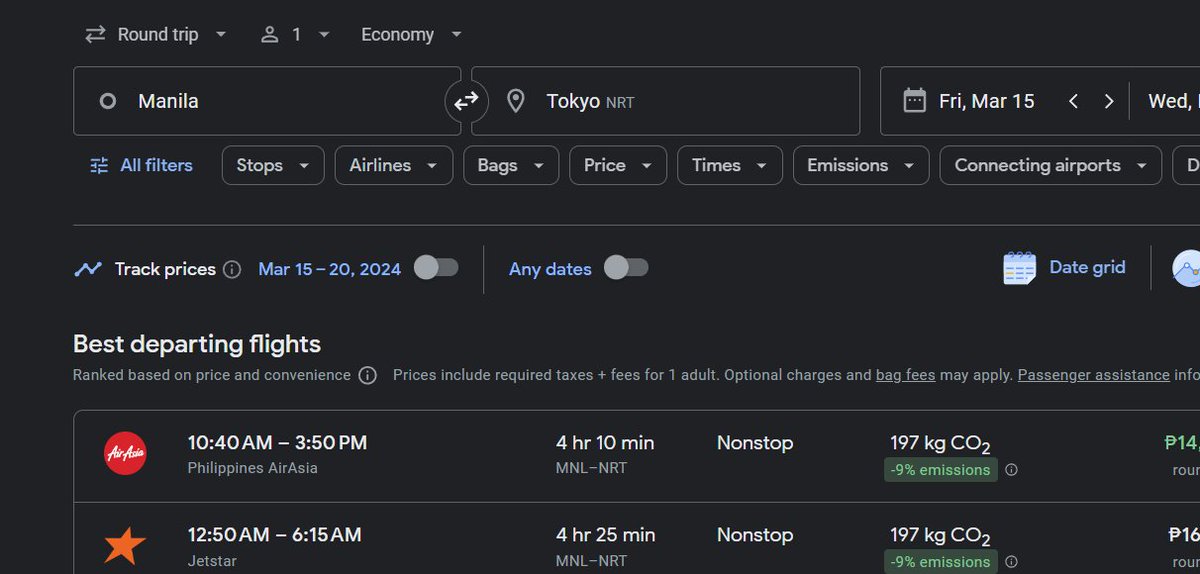Image resolution: width=1200 pixels, height=574 pixels.
Task: Click the Tokyo NRT destination field
Action: pyautogui.click(x=666, y=101)
